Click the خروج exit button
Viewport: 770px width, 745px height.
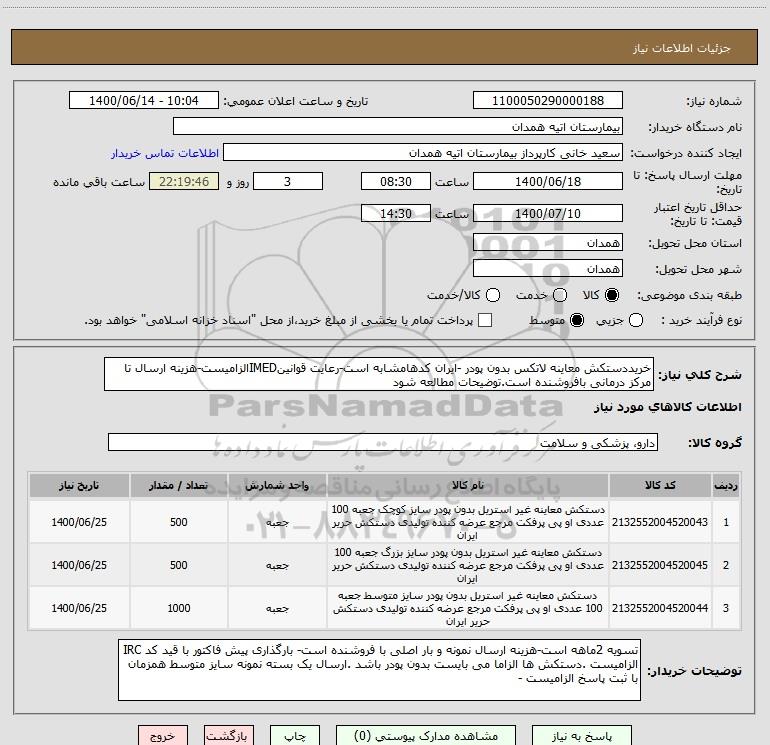(163, 736)
